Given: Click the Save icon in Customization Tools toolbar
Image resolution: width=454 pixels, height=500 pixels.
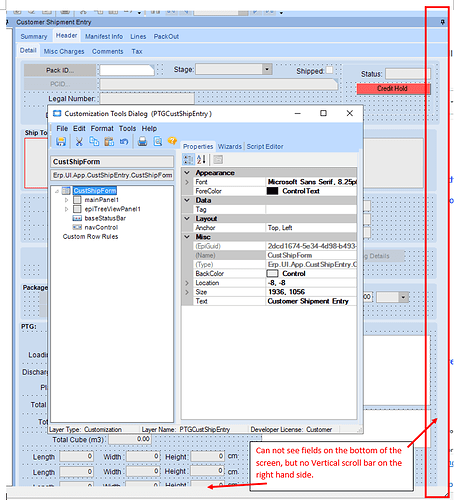Looking at the screenshot, I should pyautogui.click(x=61, y=142).
